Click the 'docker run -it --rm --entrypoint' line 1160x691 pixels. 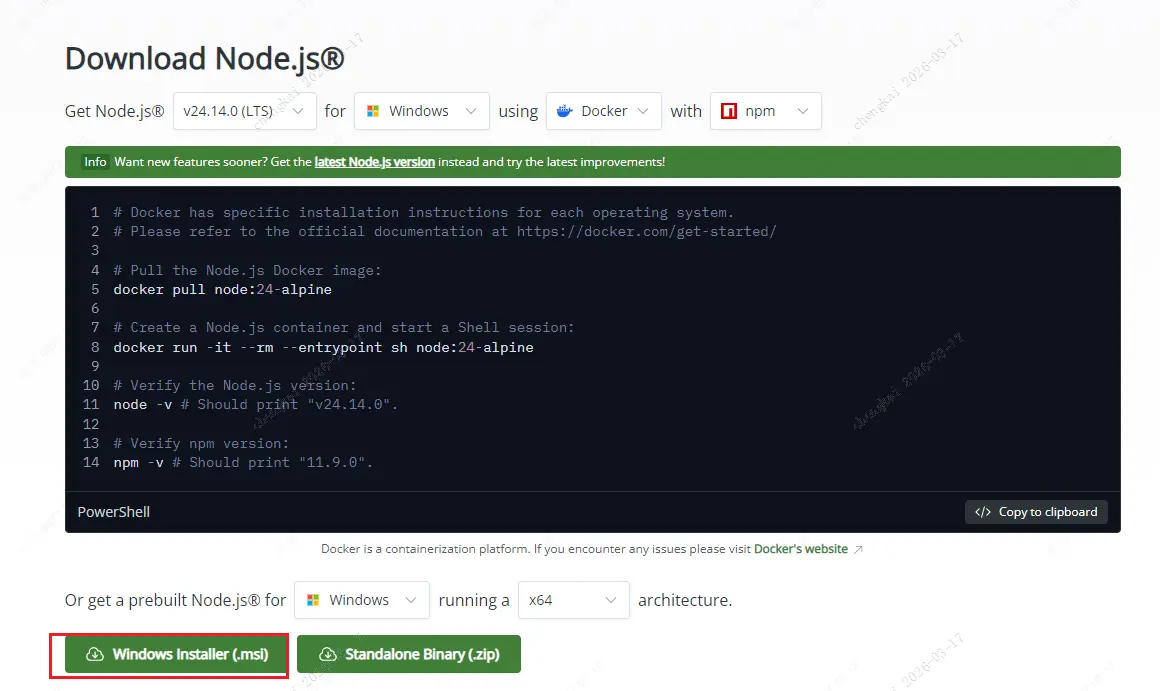pyautogui.click(x=323, y=347)
